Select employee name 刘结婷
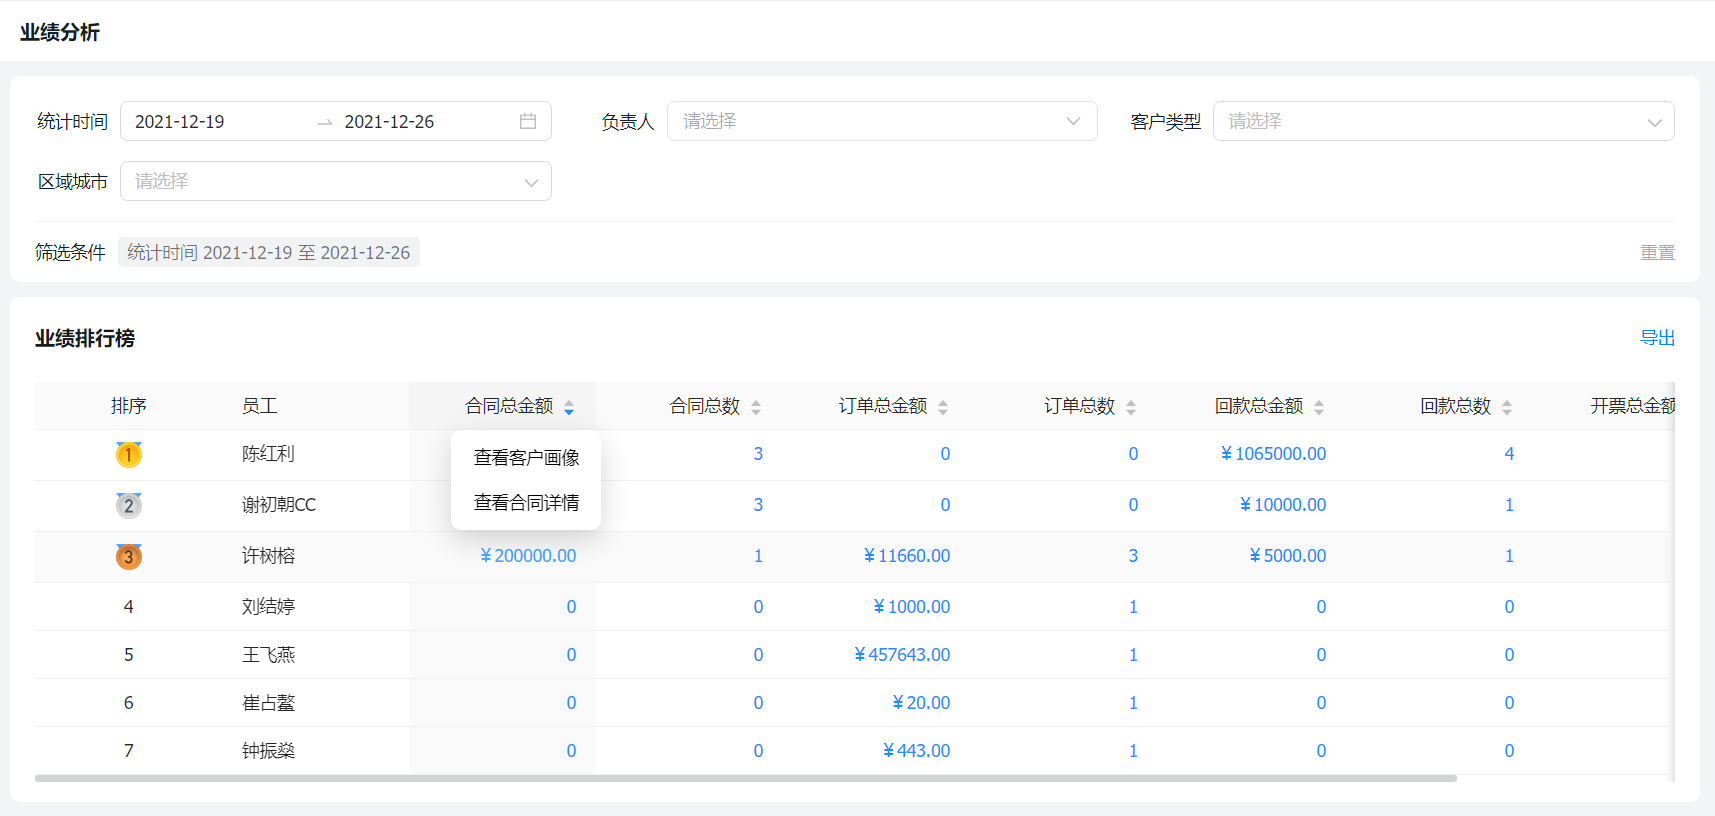Image resolution: width=1715 pixels, height=816 pixels. 268,607
